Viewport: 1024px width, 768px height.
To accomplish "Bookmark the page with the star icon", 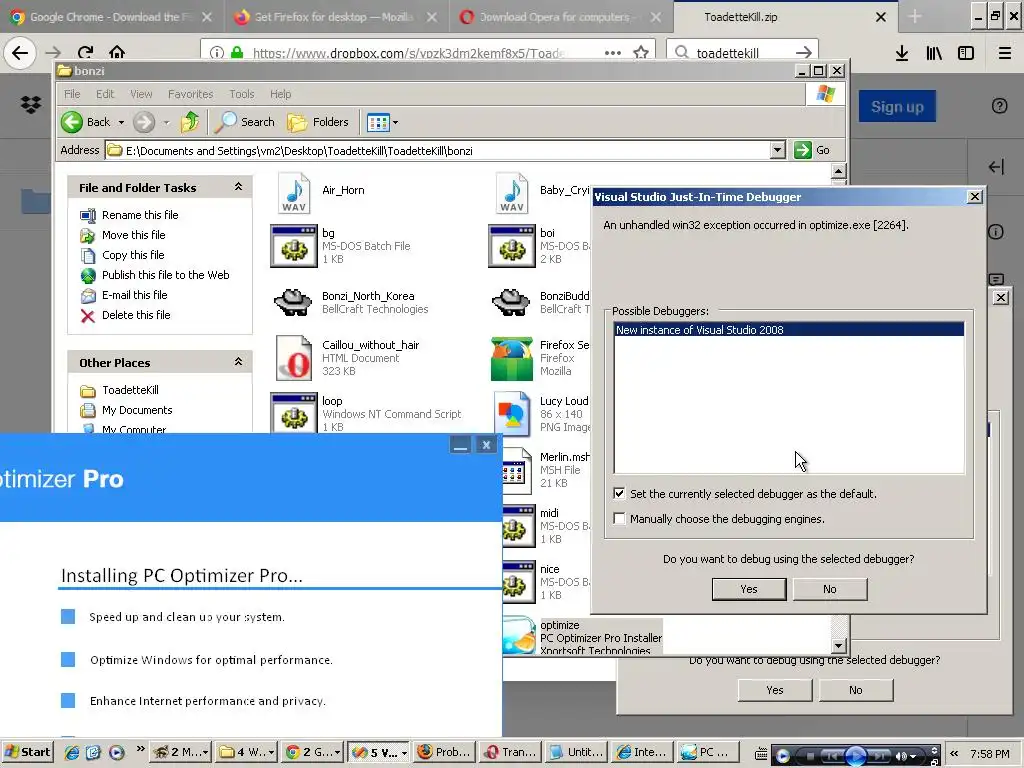I will point(641,53).
